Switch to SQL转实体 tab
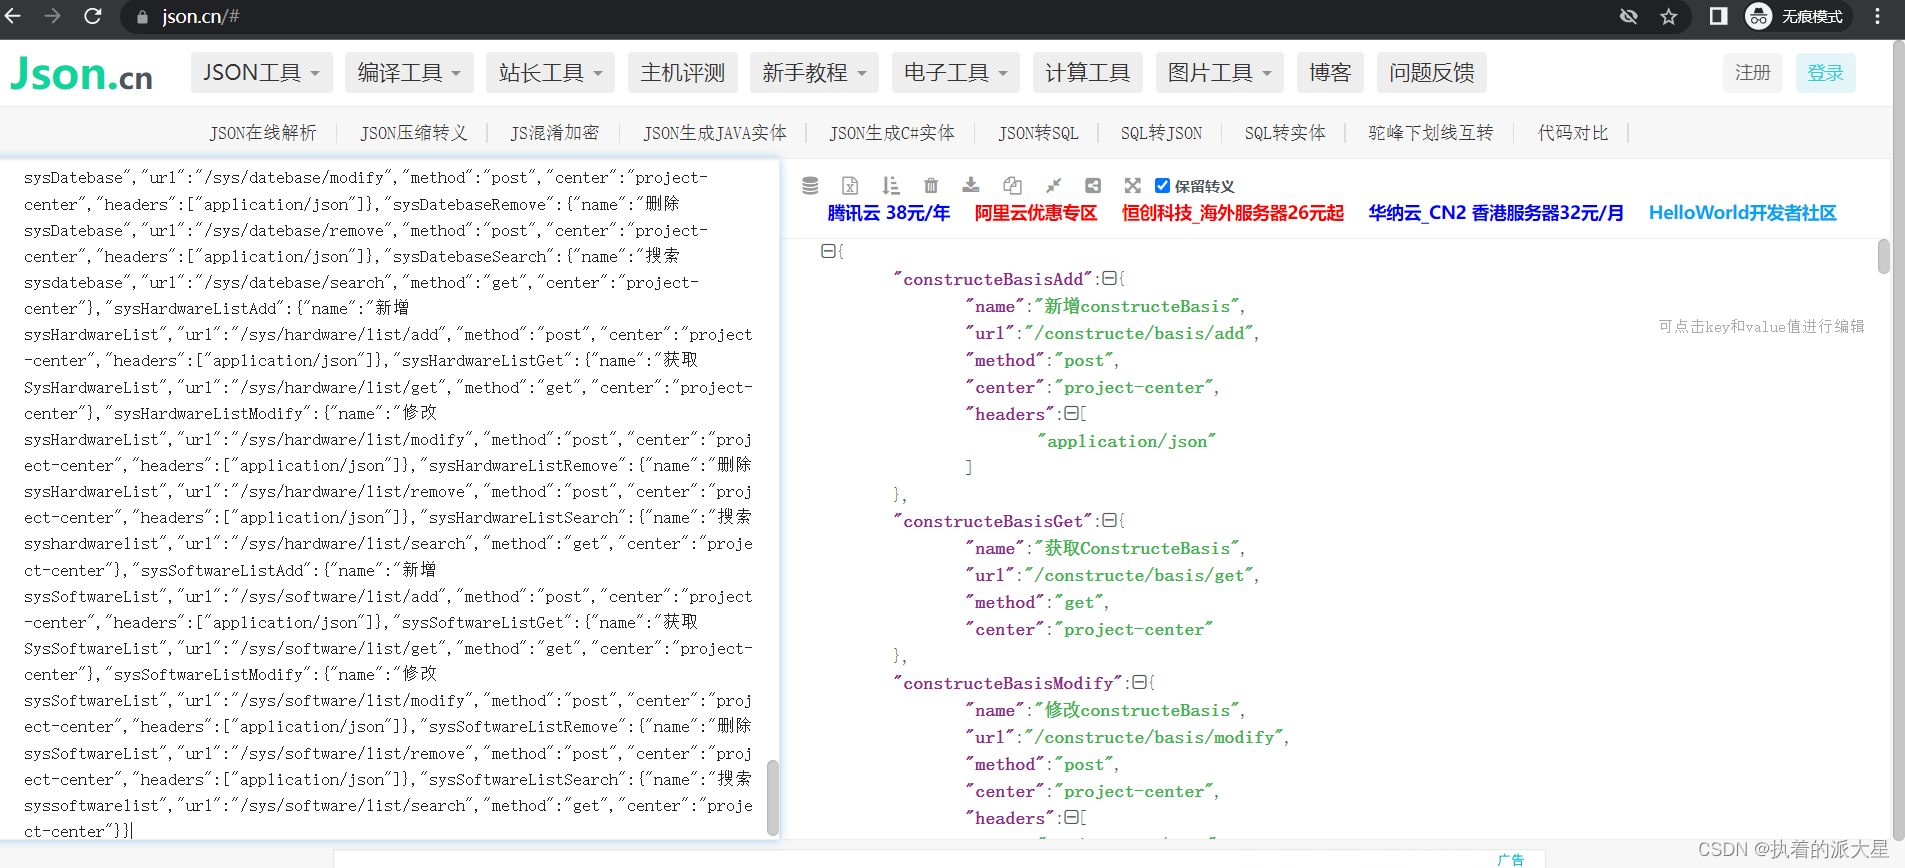The width and height of the screenshot is (1905, 868). pos(1285,133)
